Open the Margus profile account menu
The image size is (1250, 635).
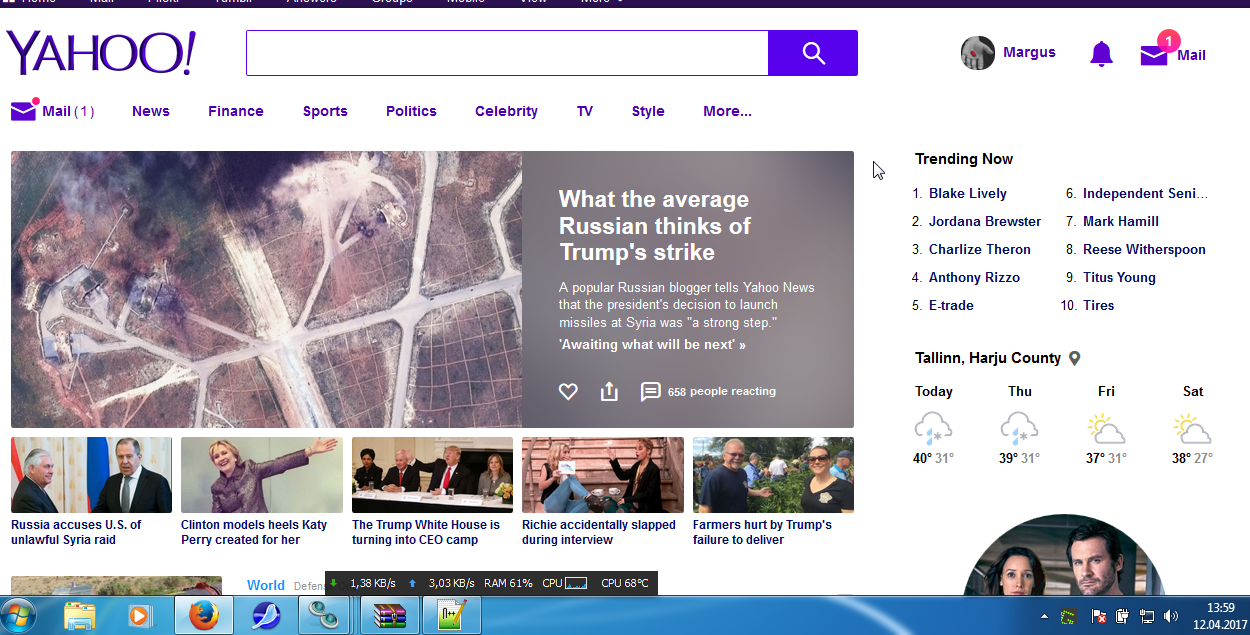[x=1008, y=53]
